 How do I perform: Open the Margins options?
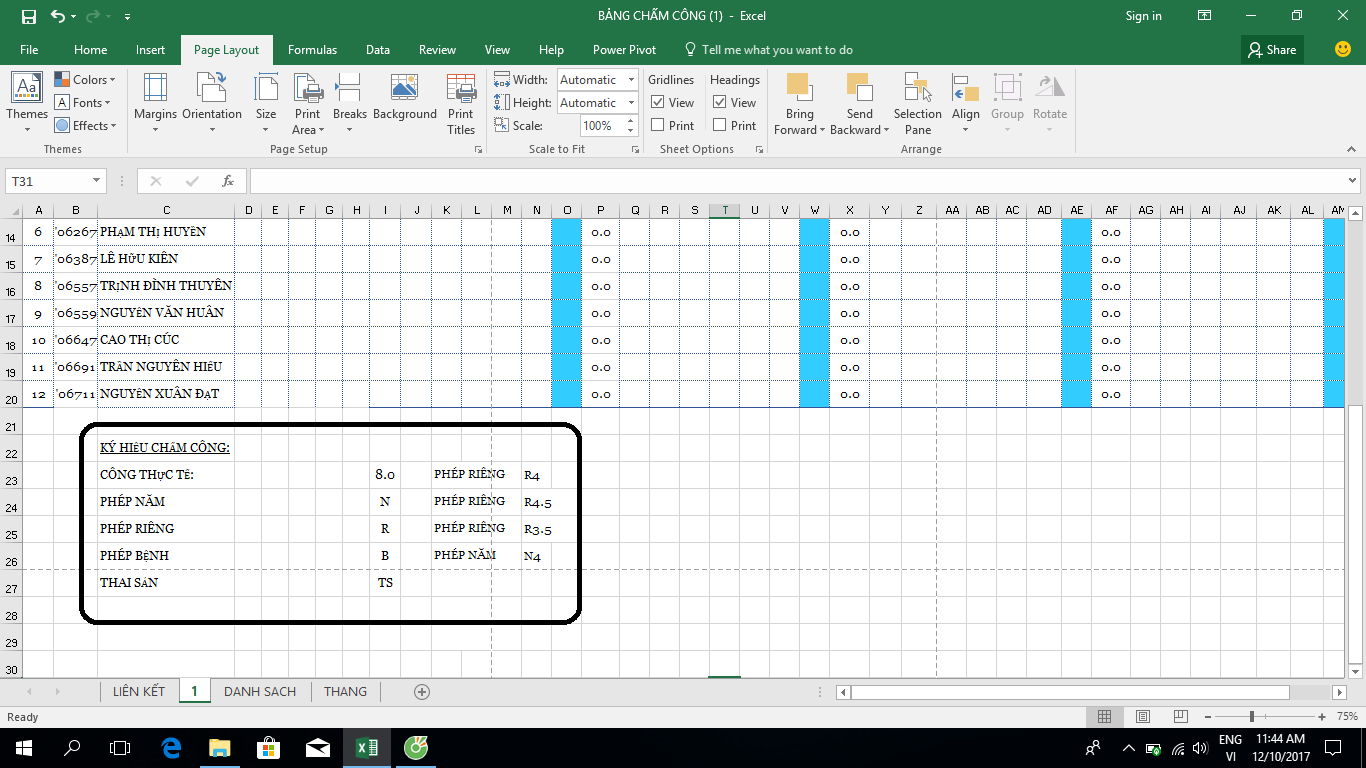point(155,103)
